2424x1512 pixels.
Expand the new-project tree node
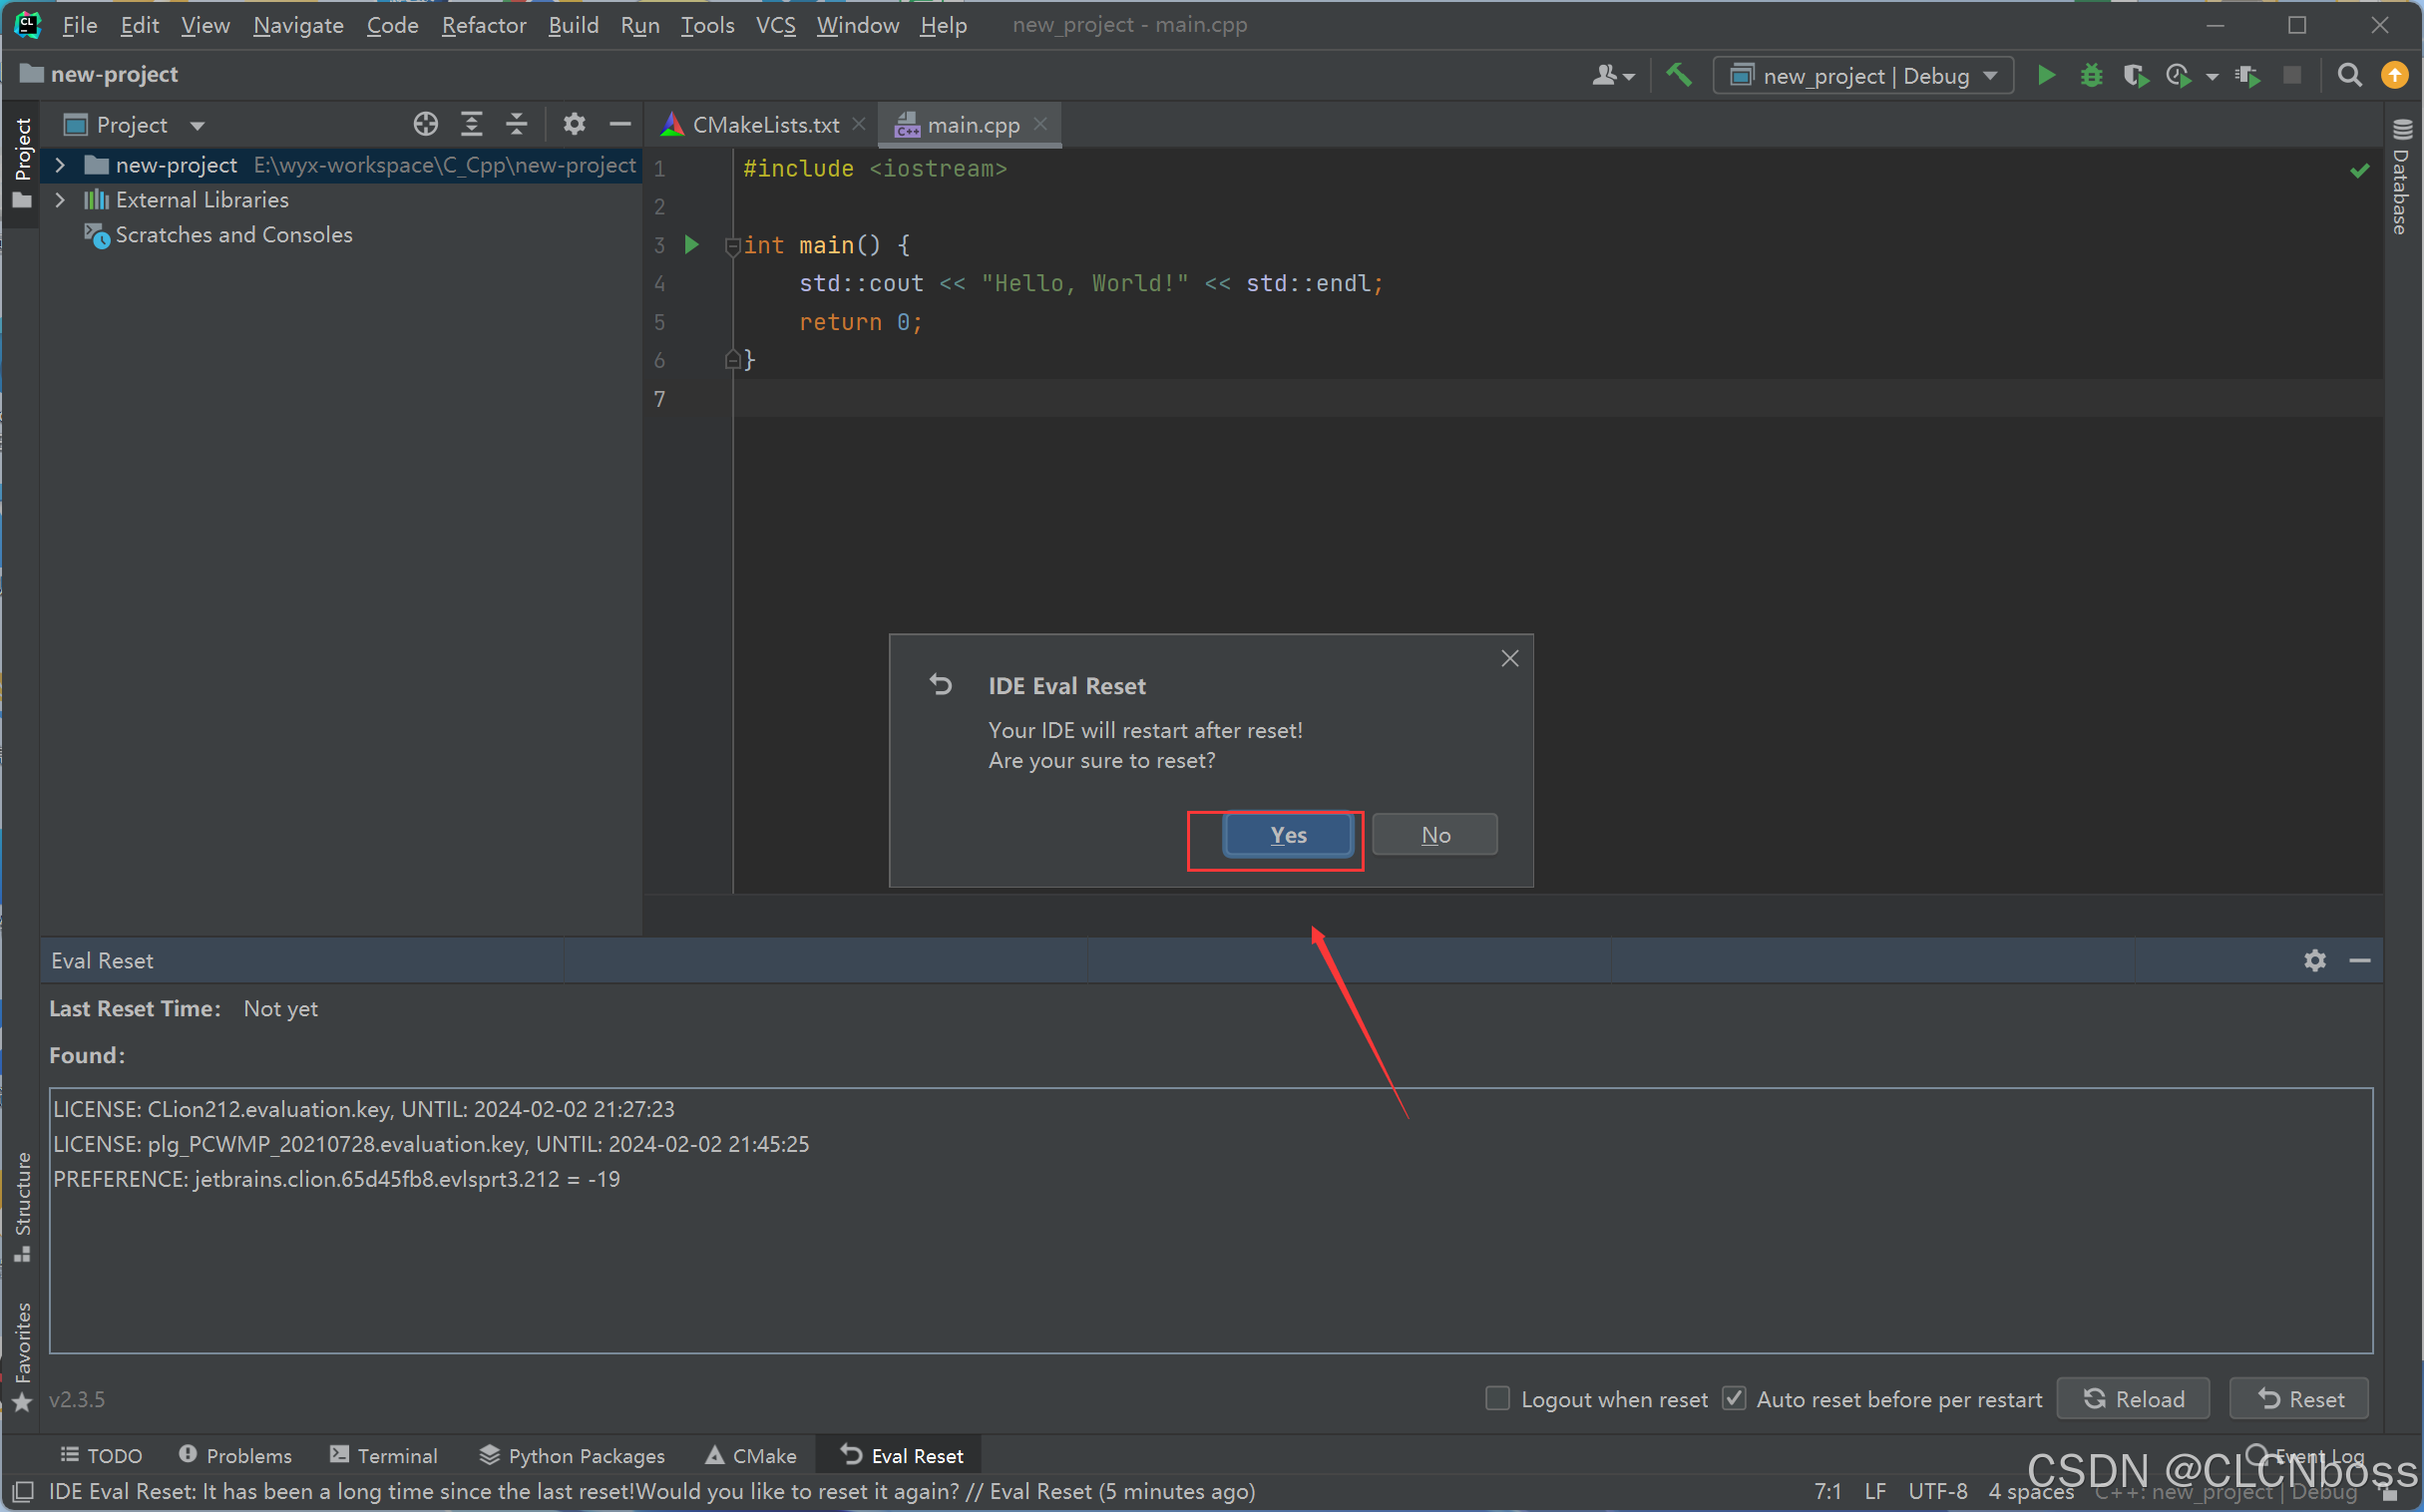(x=60, y=165)
